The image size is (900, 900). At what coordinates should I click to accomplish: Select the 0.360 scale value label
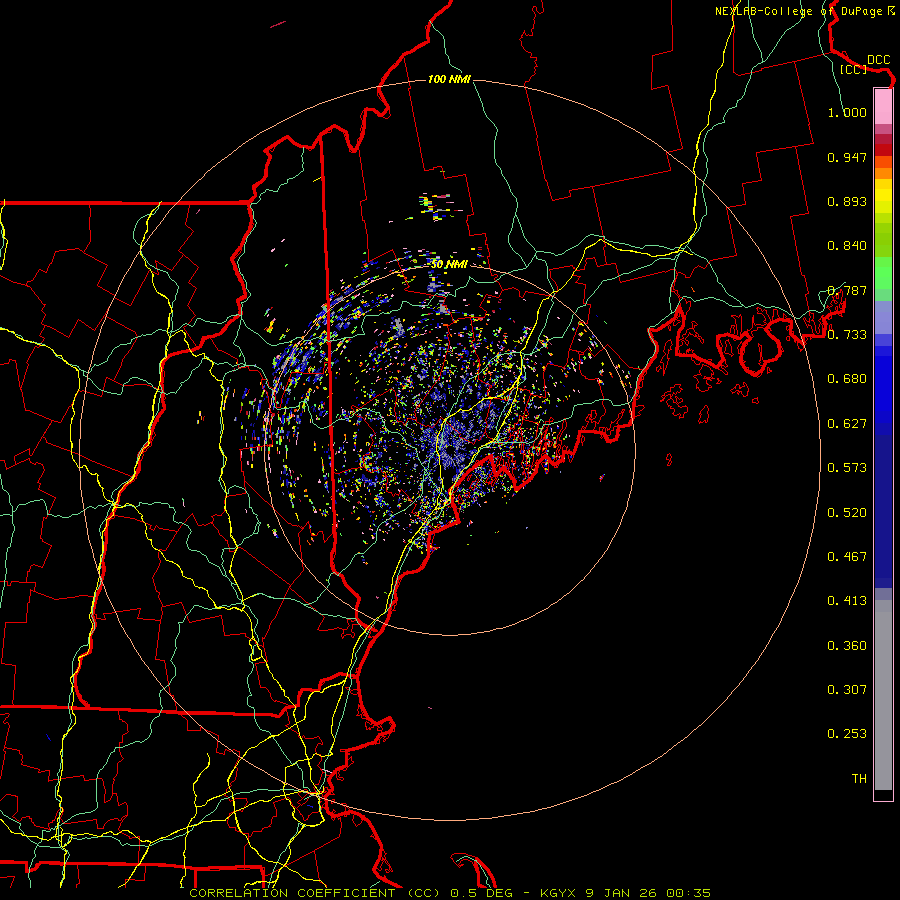(x=847, y=646)
